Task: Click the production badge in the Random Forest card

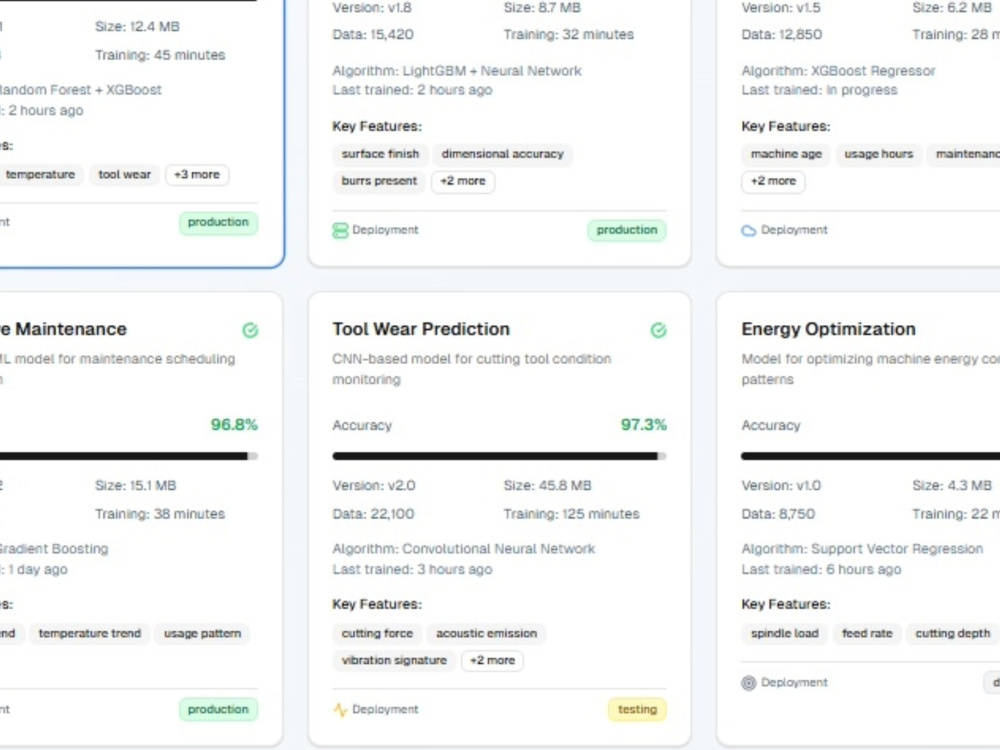Action: (218, 223)
